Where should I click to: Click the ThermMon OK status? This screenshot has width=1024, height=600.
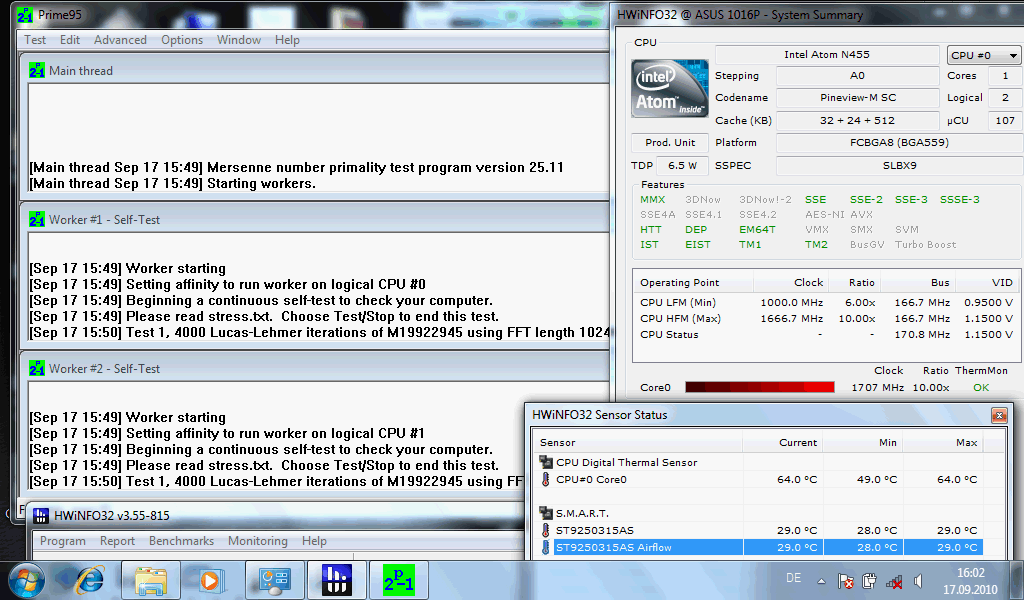[x=981, y=387]
